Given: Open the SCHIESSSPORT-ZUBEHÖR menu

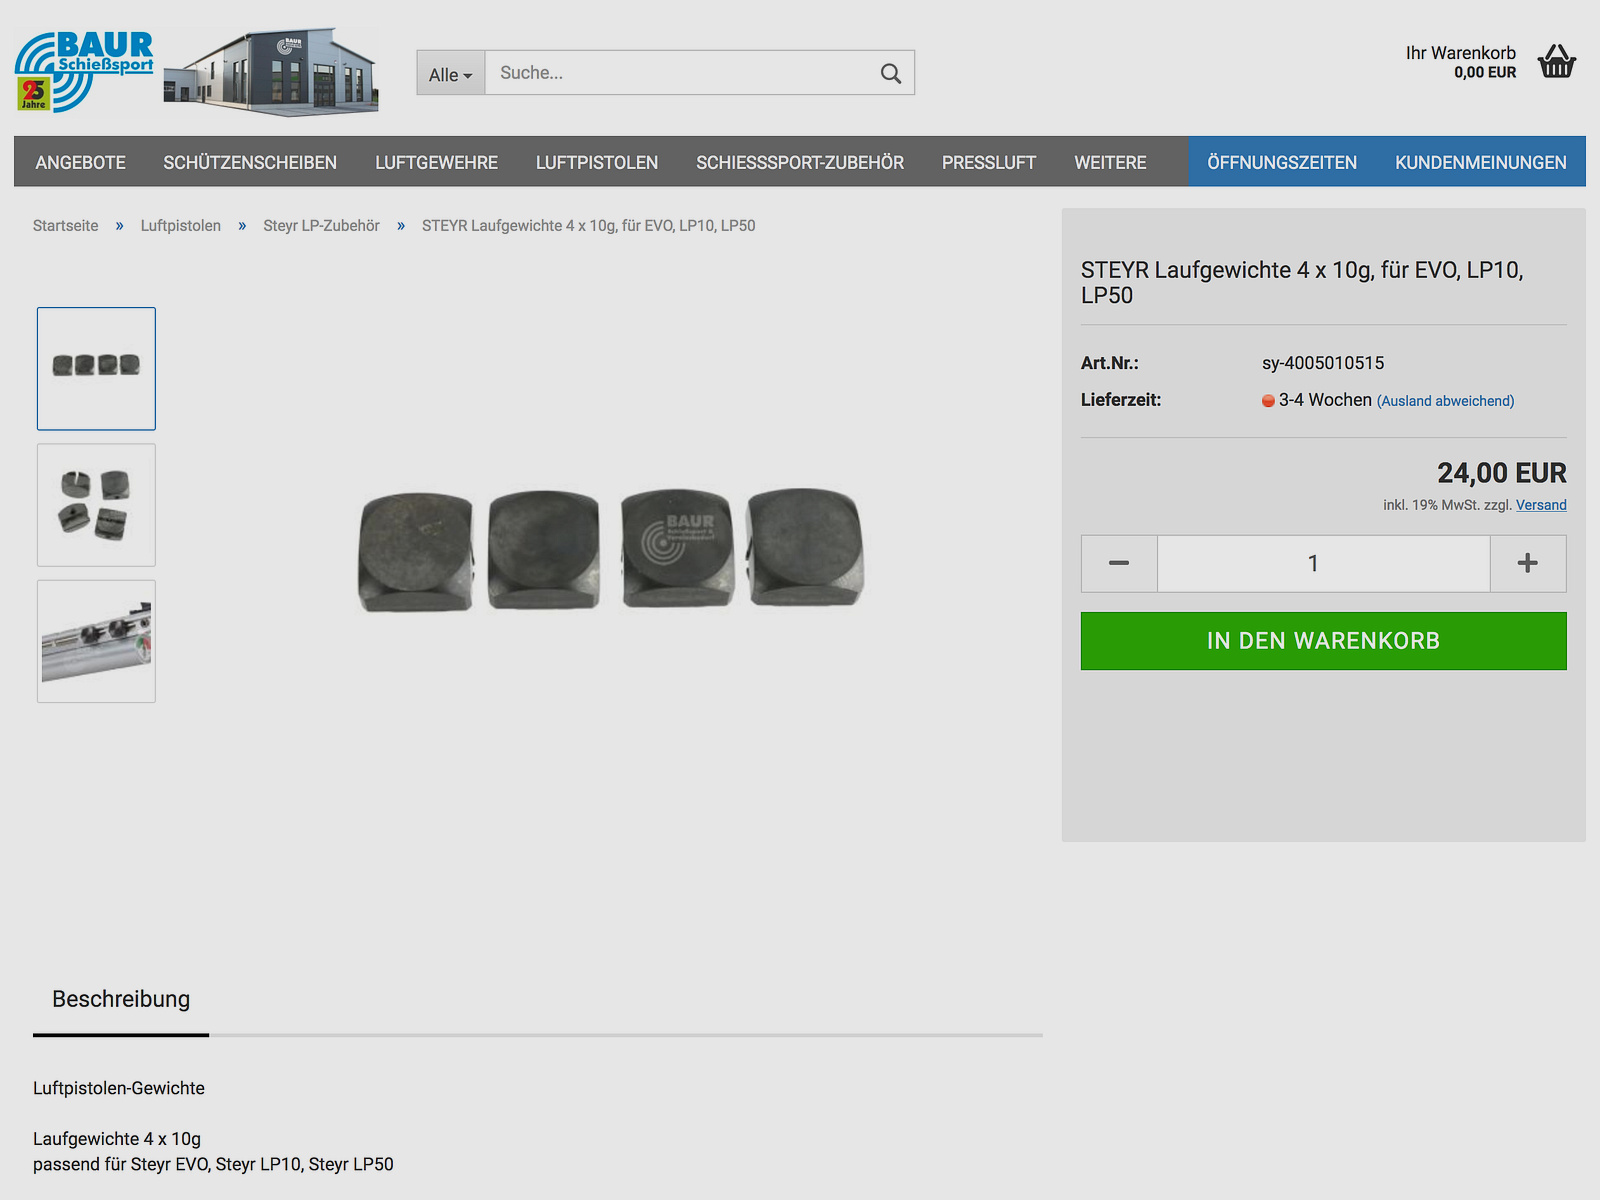Looking at the screenshot, I should coord(800,162).
